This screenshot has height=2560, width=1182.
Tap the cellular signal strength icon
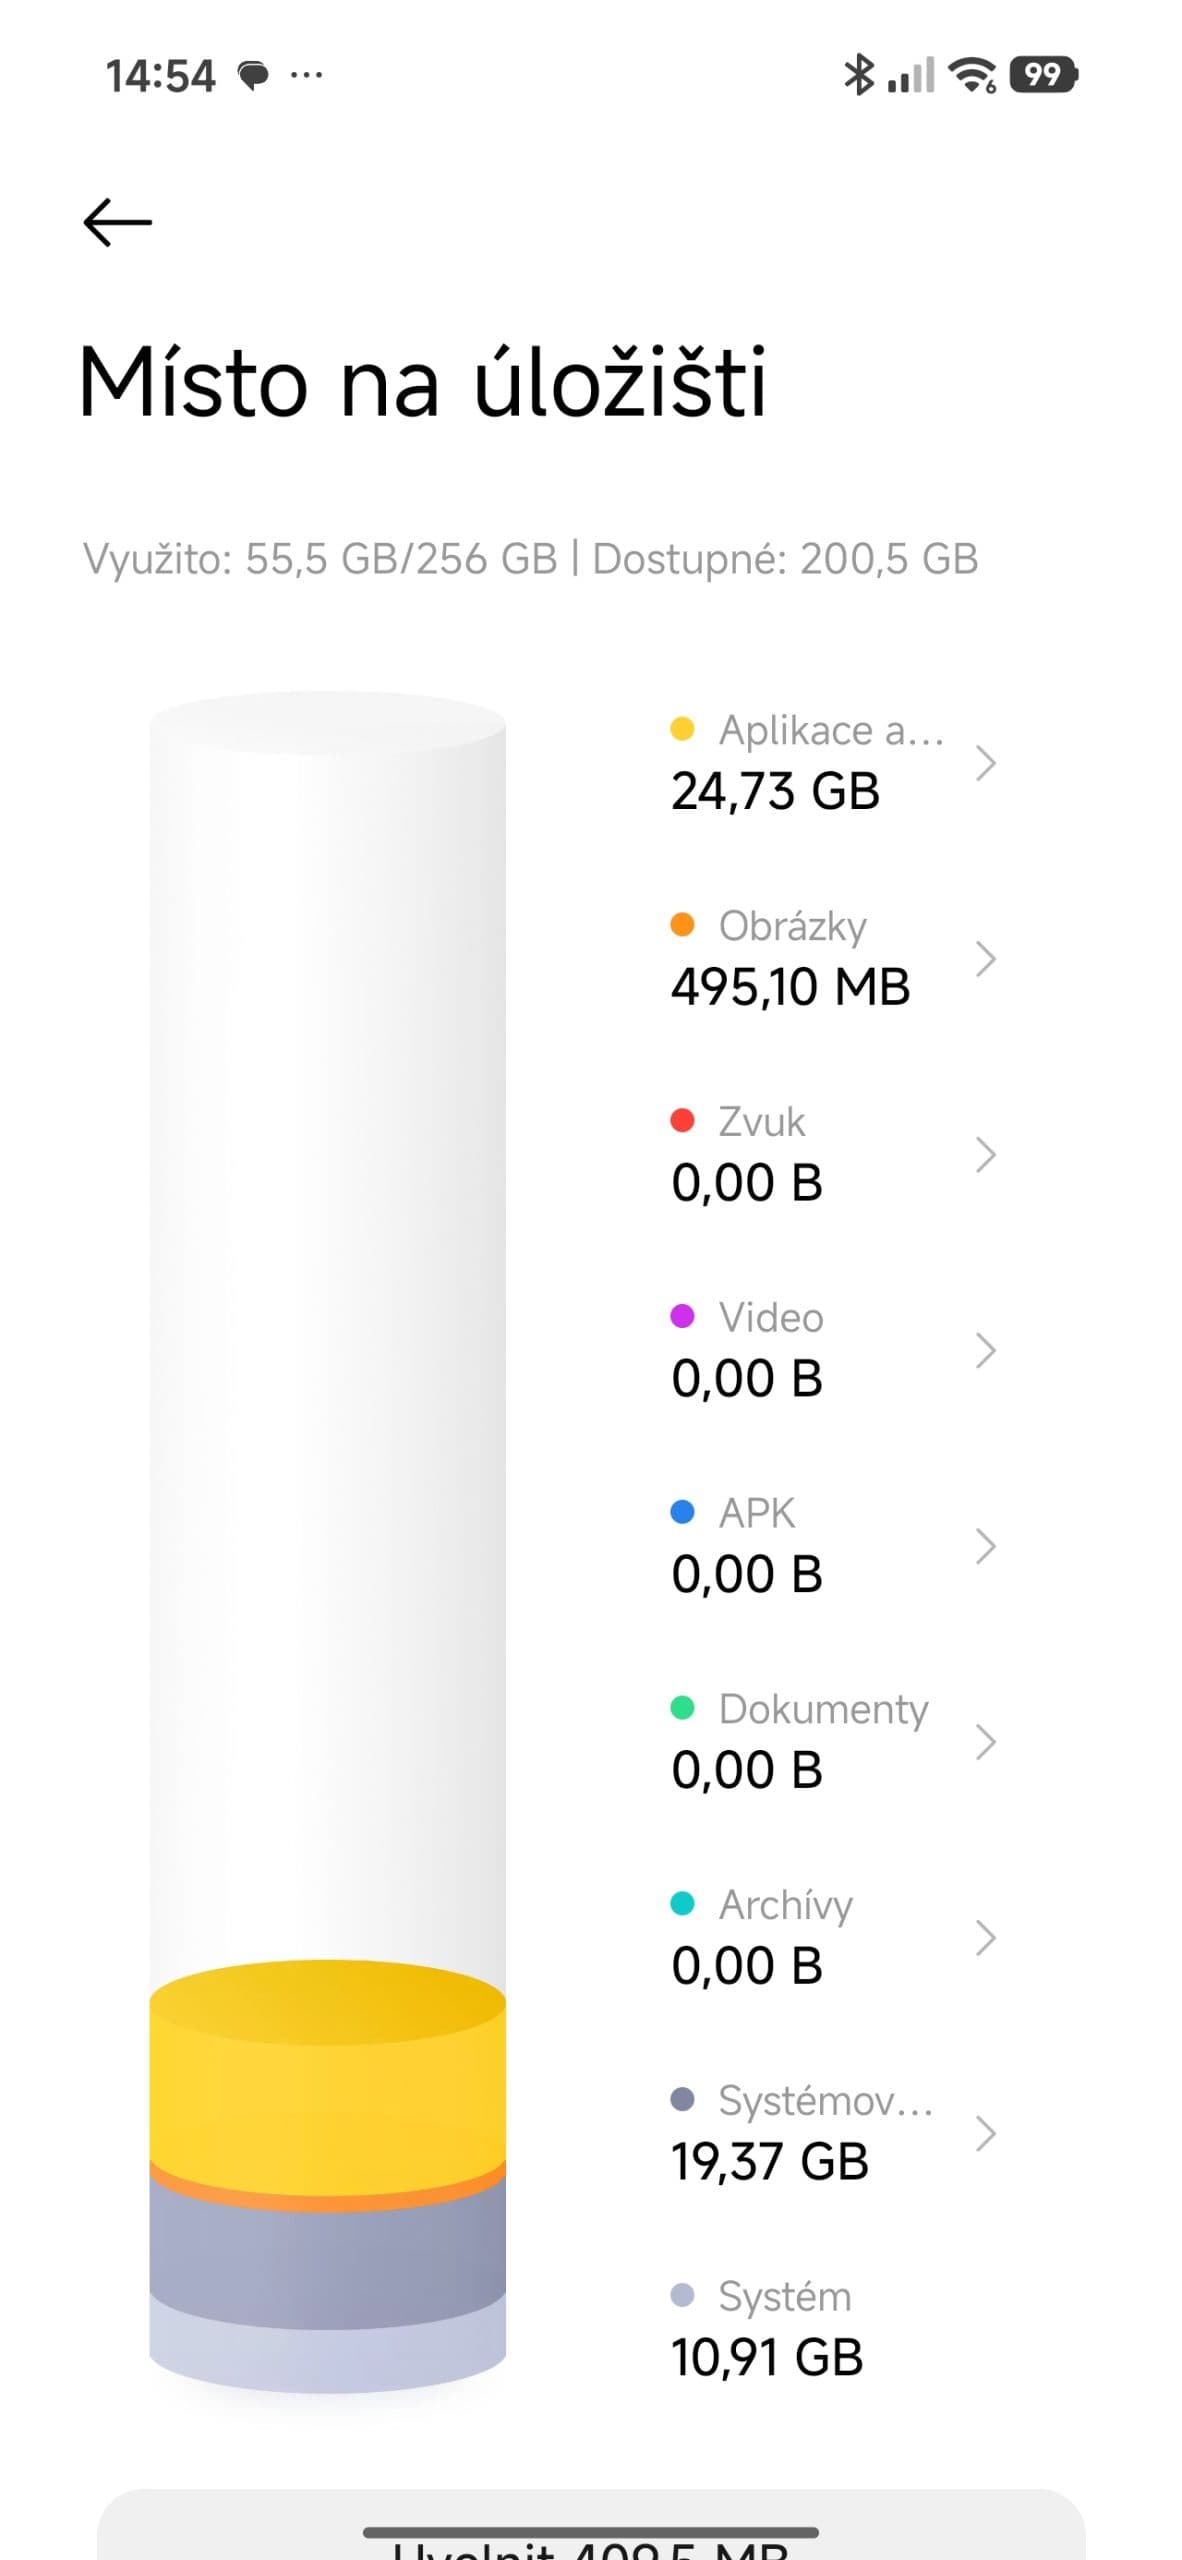pos(911,75)
